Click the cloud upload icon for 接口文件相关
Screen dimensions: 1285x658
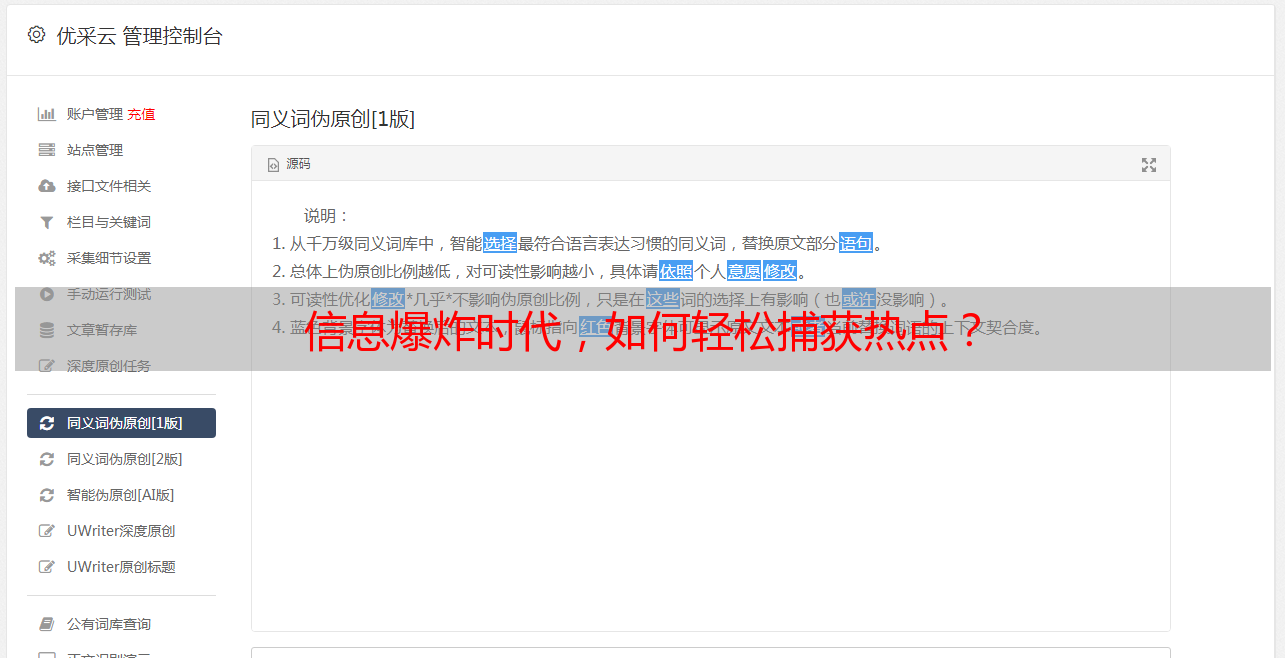46,186
